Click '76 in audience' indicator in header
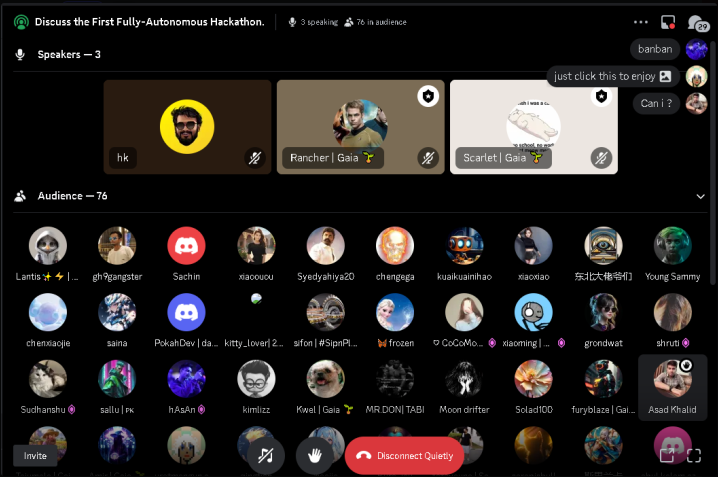This screenshot has width=718, height=477. pyautogui.click(x=375, y=22)
